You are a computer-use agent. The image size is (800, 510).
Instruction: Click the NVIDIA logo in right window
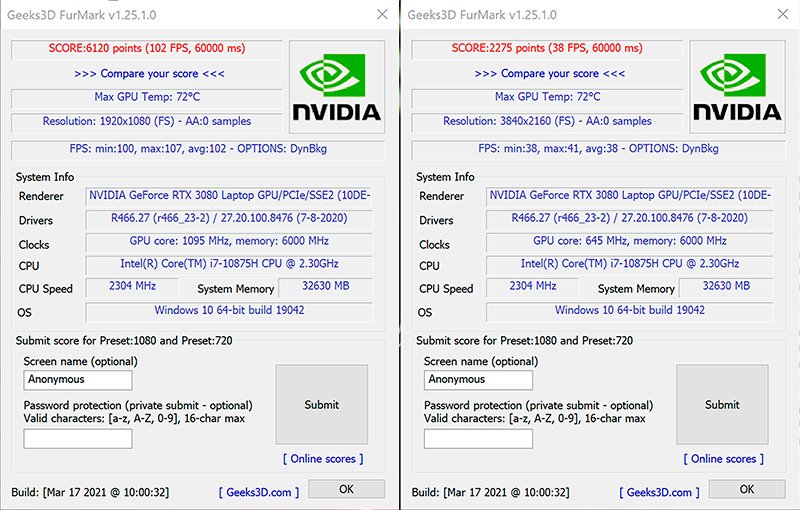pyautogui.click(x=737, y=87)
